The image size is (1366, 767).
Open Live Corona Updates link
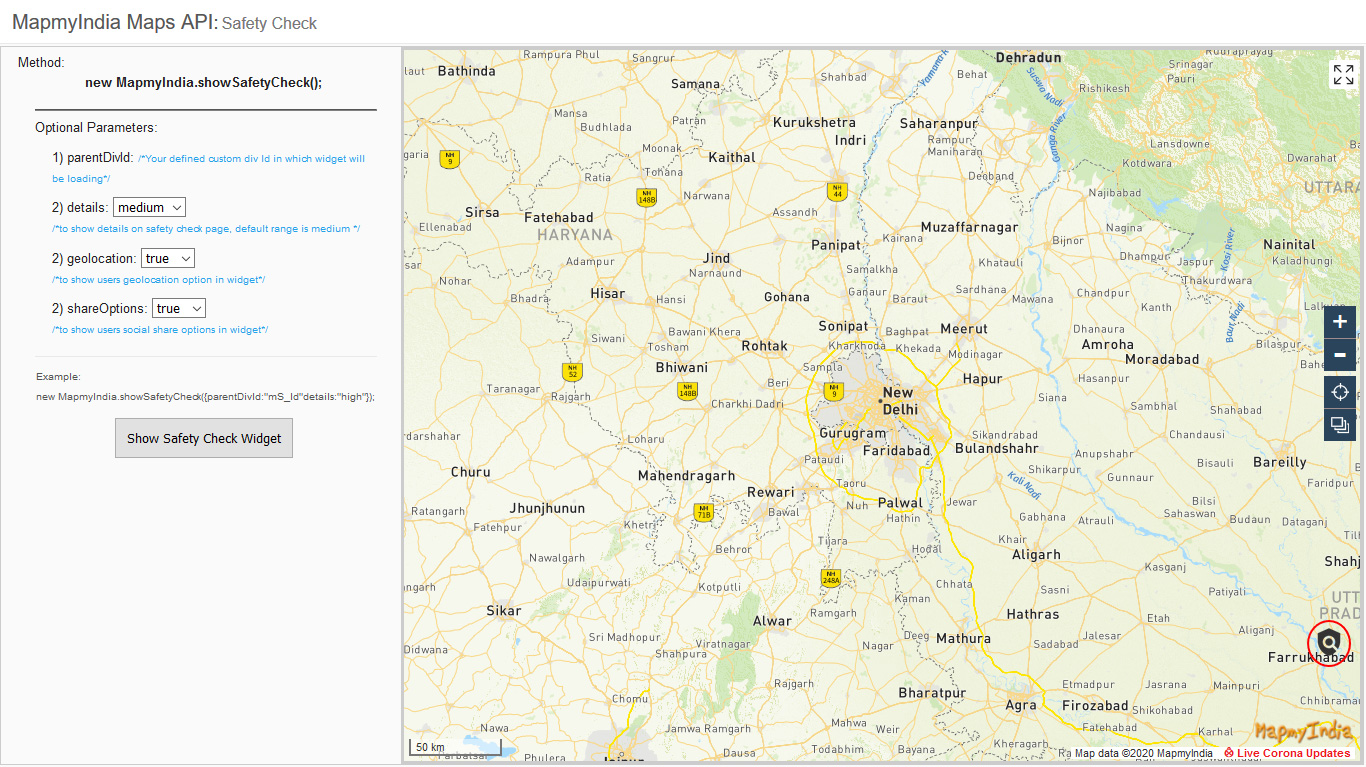click(x=1287, y=753)
